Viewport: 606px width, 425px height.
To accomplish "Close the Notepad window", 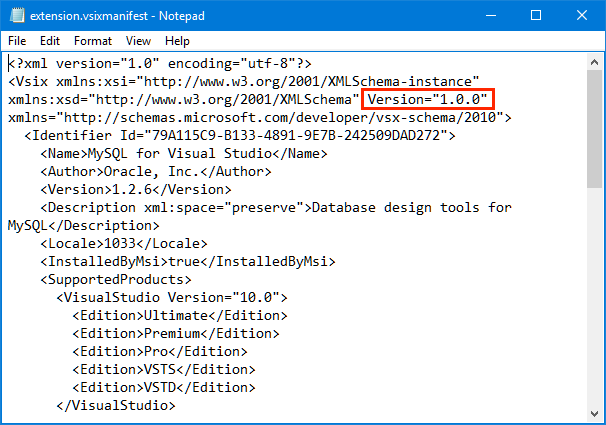I will pyautogui.click(x=582, y=15).
